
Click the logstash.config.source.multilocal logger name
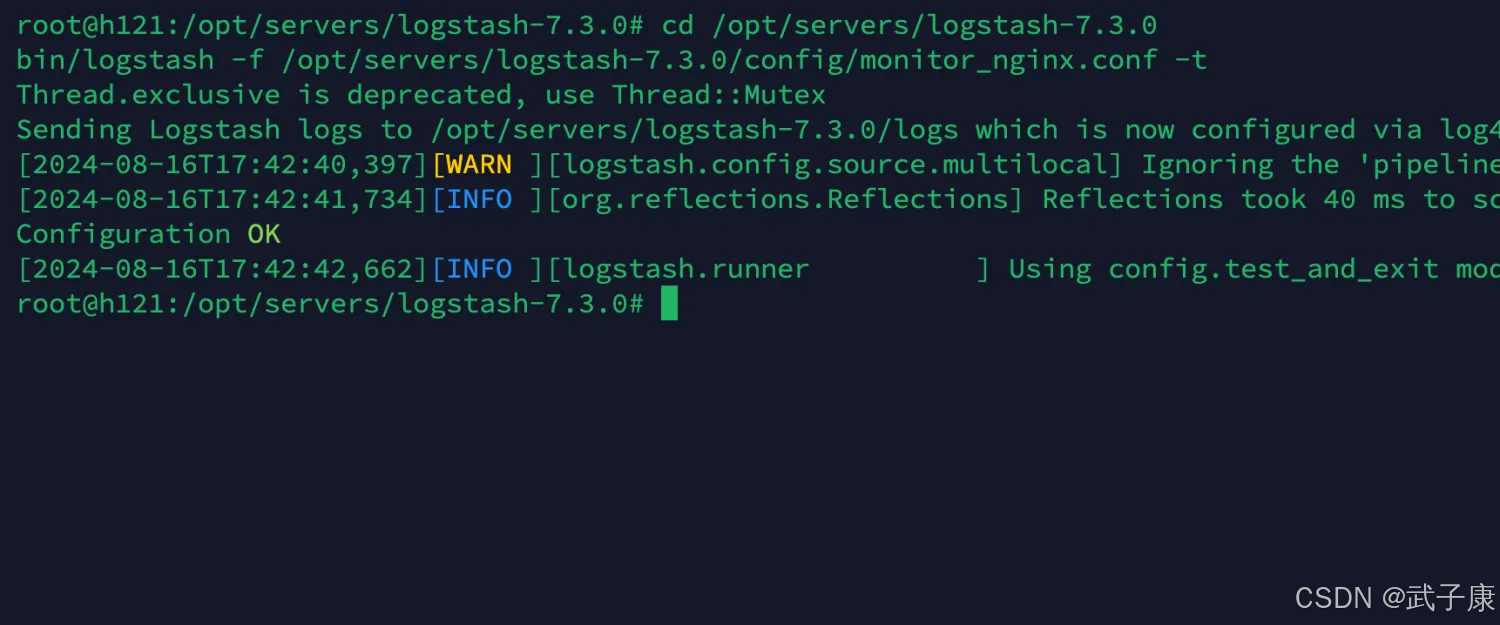click(834, 165)
